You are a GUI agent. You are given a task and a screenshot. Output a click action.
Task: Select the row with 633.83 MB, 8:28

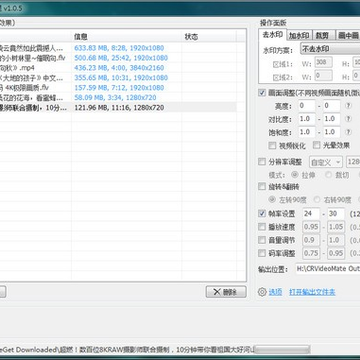pos(118,48)
